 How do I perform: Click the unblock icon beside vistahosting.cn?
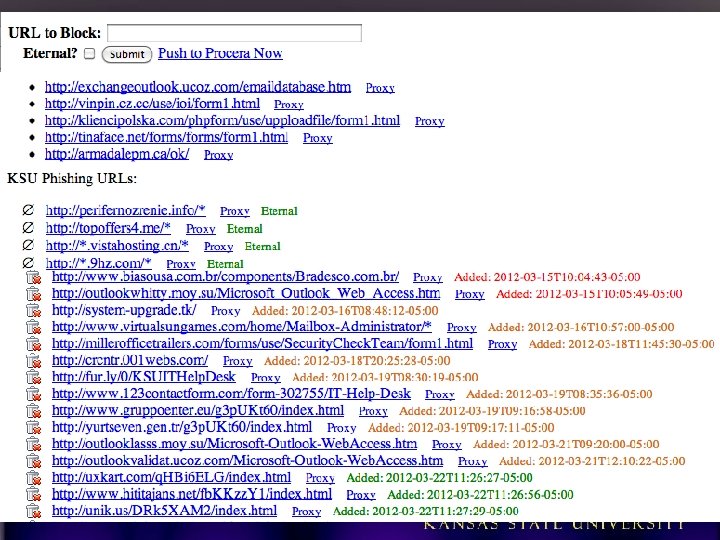(28, 245)
